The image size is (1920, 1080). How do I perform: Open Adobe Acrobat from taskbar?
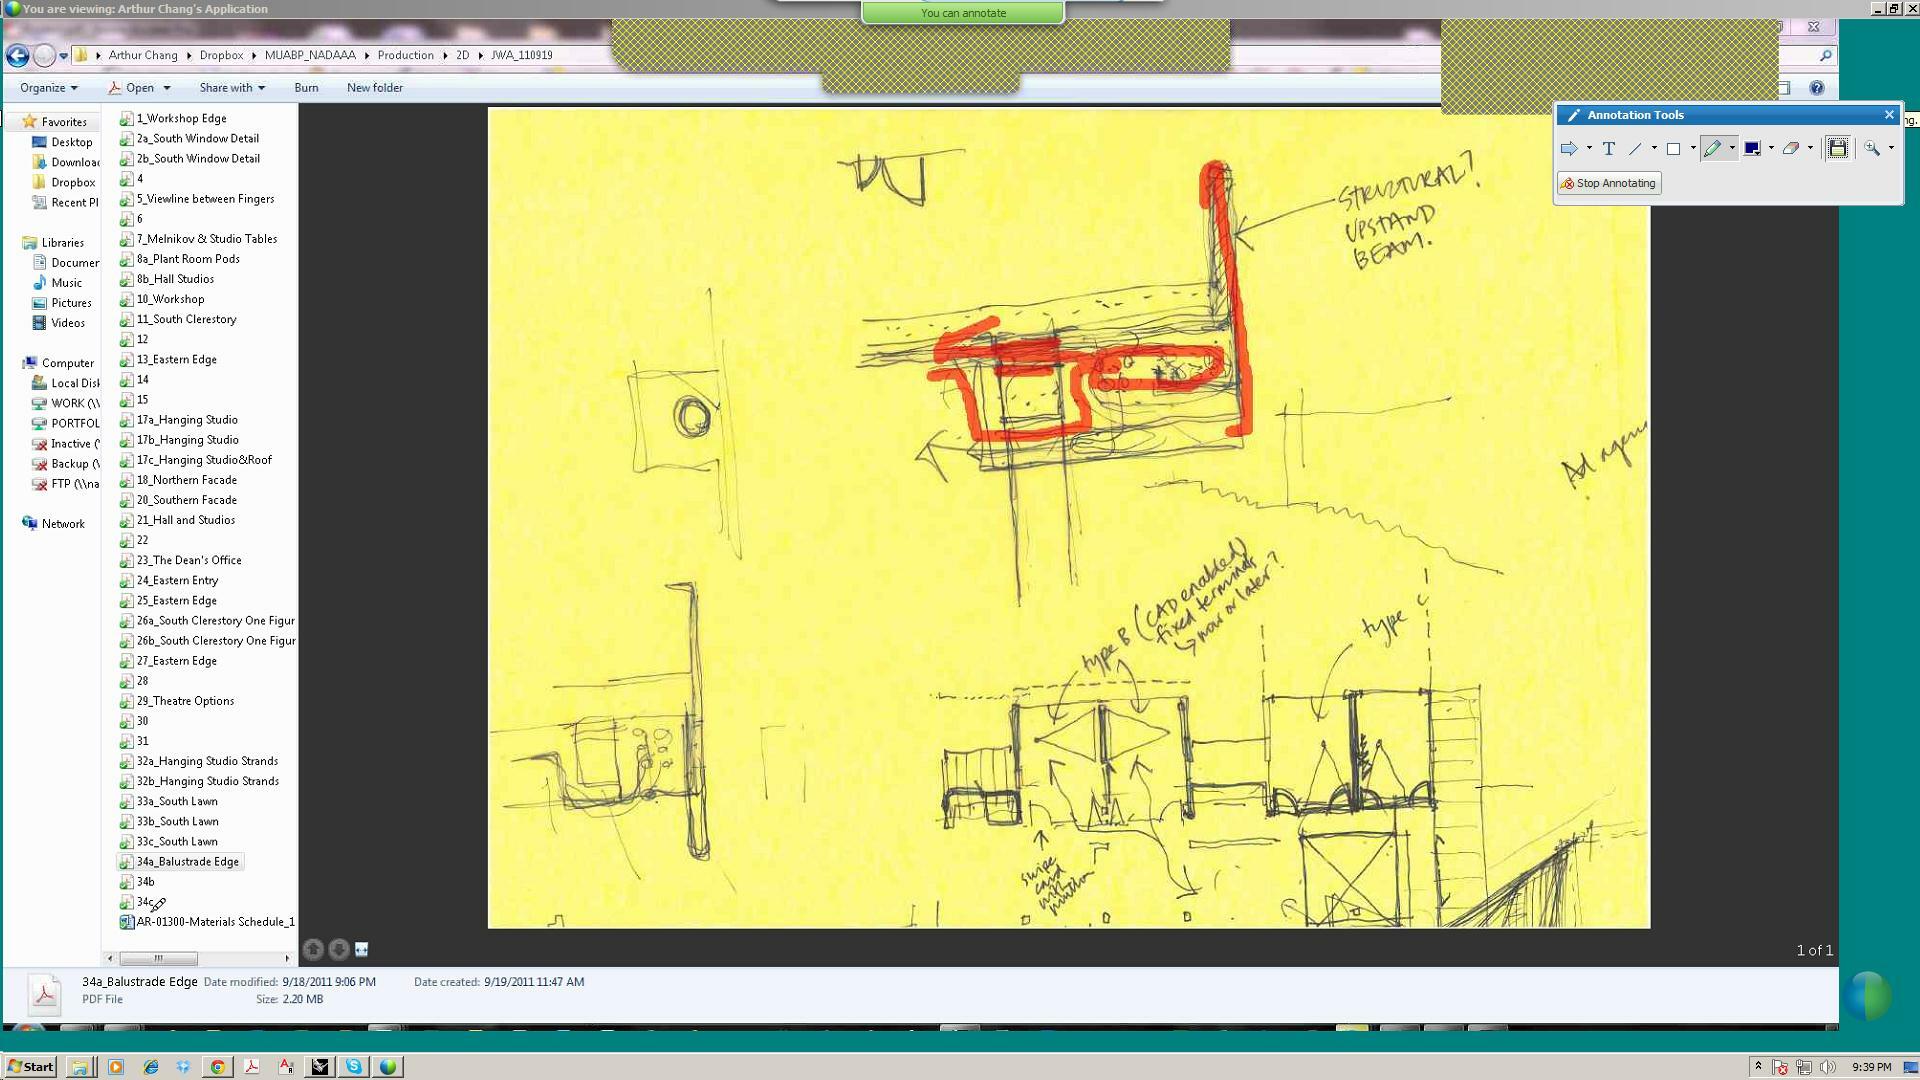[x=252, y=1067]
